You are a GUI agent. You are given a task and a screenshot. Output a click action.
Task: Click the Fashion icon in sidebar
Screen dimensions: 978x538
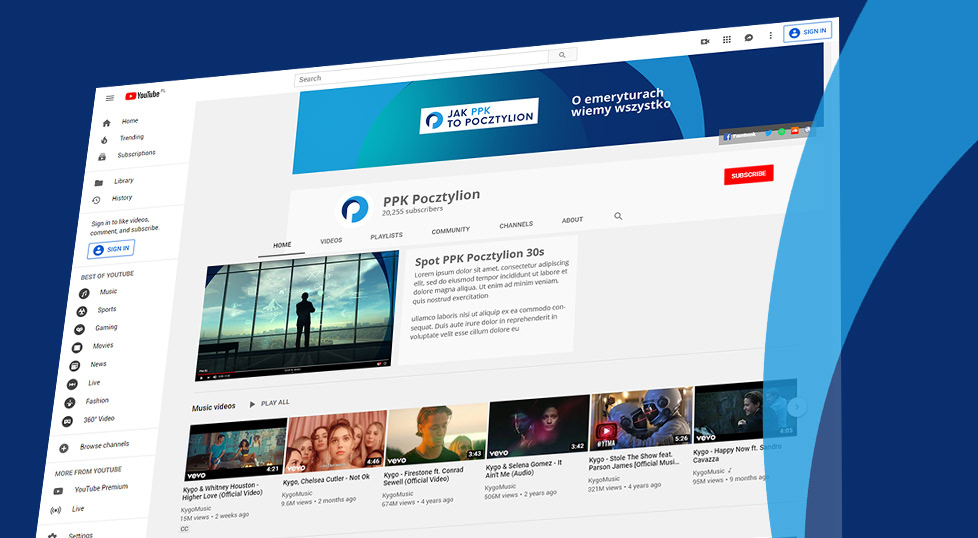pos(70,403)
